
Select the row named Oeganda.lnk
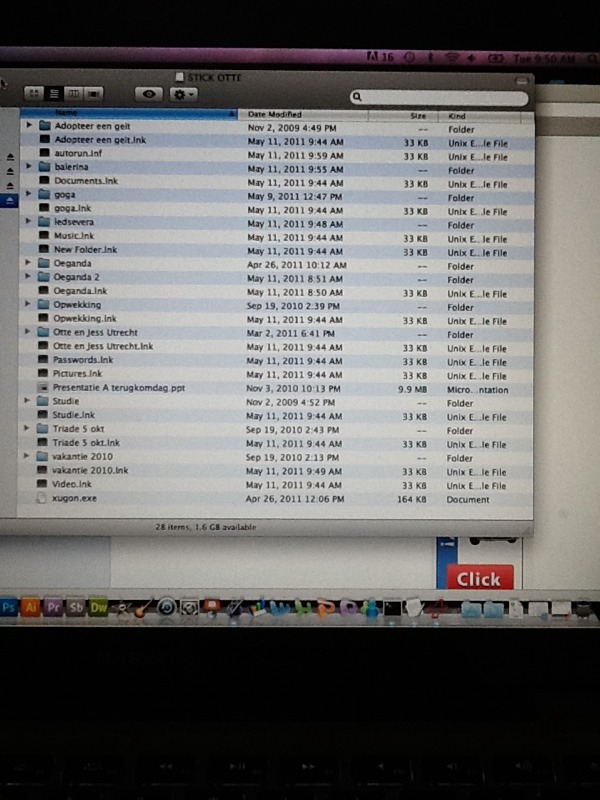(x=276, y=291)
